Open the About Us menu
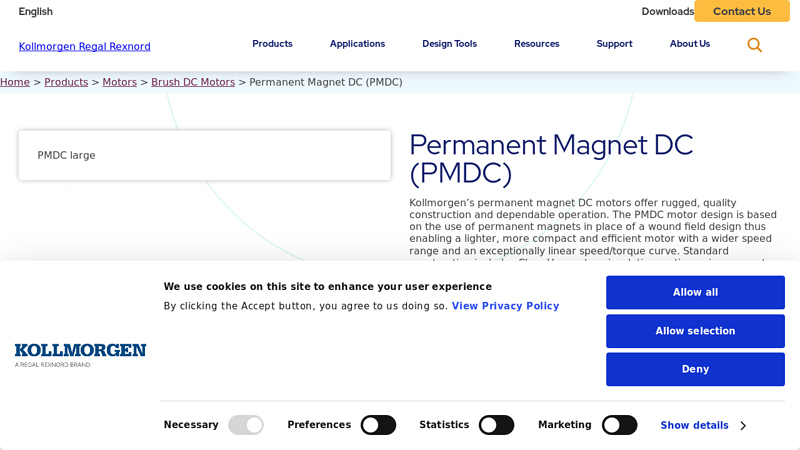This screenshot has width=800, height=450. 690,44
